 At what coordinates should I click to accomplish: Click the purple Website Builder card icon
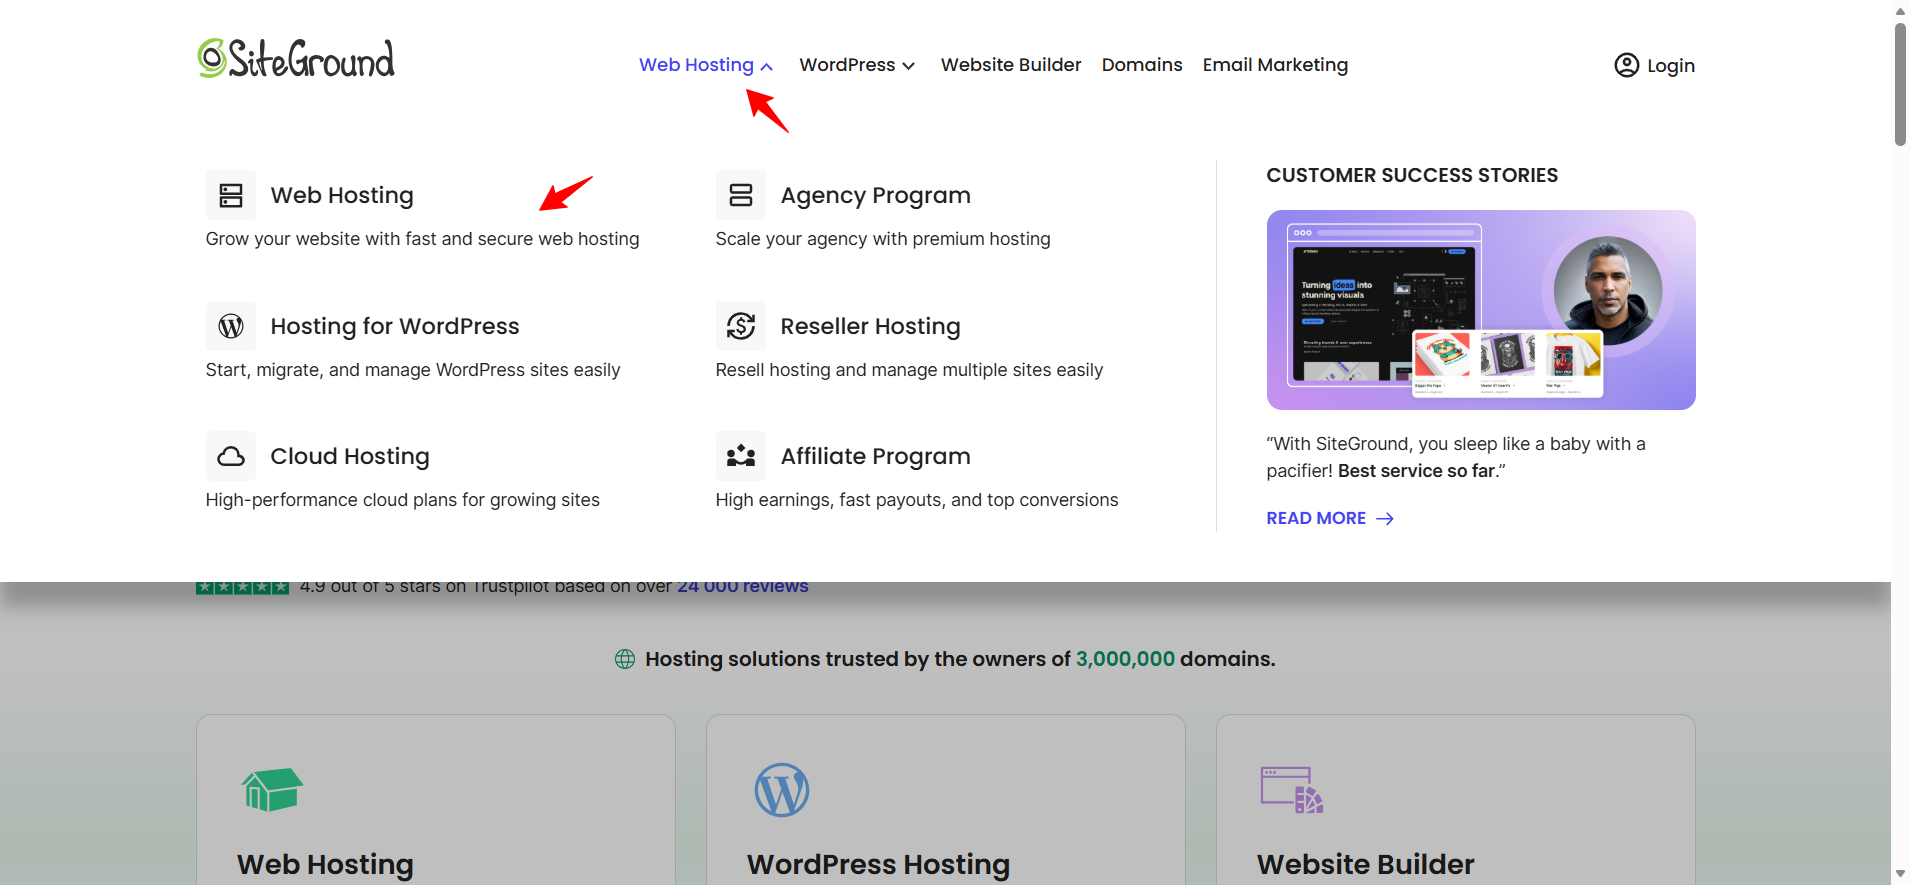pyautogui.click(x=1292, y=790)
